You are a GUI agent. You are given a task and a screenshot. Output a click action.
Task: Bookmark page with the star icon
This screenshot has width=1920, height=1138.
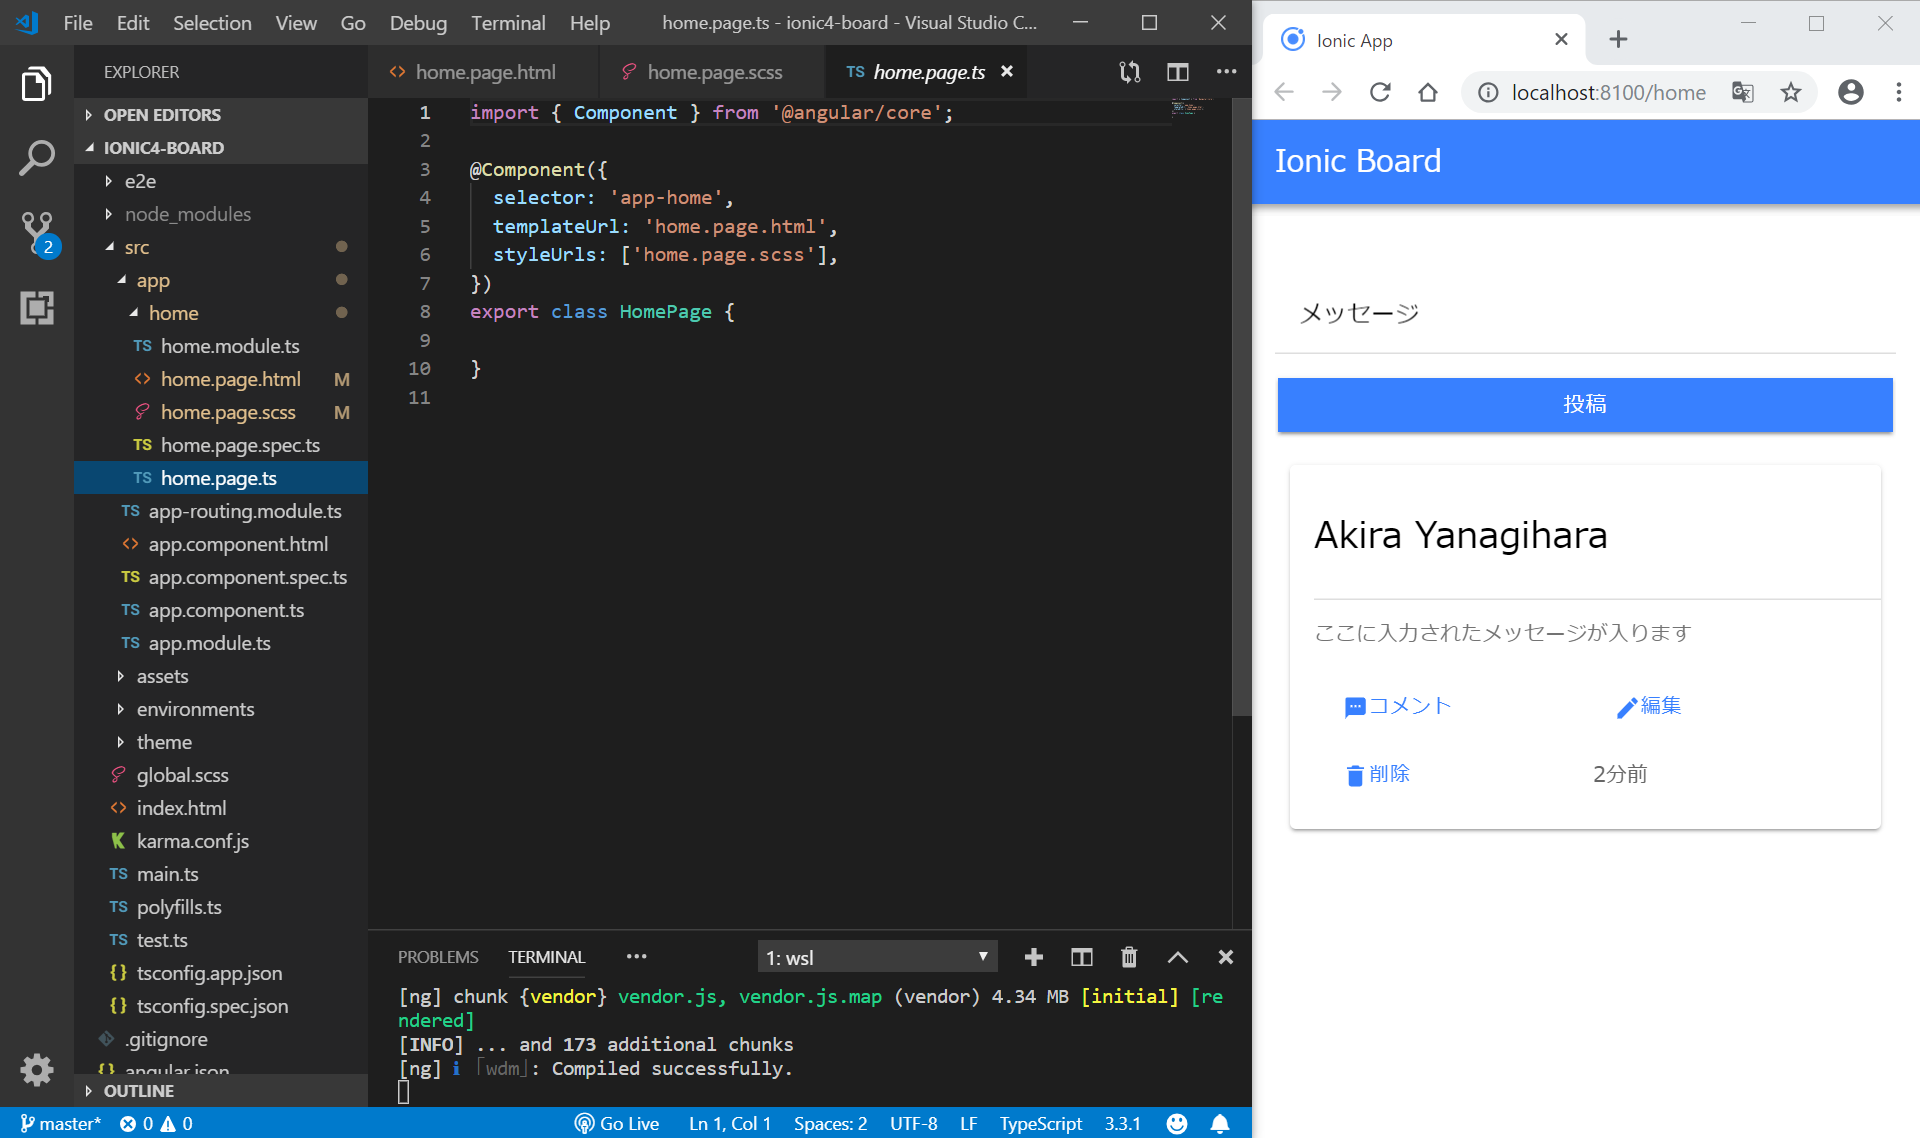(x=1790, y=92)
